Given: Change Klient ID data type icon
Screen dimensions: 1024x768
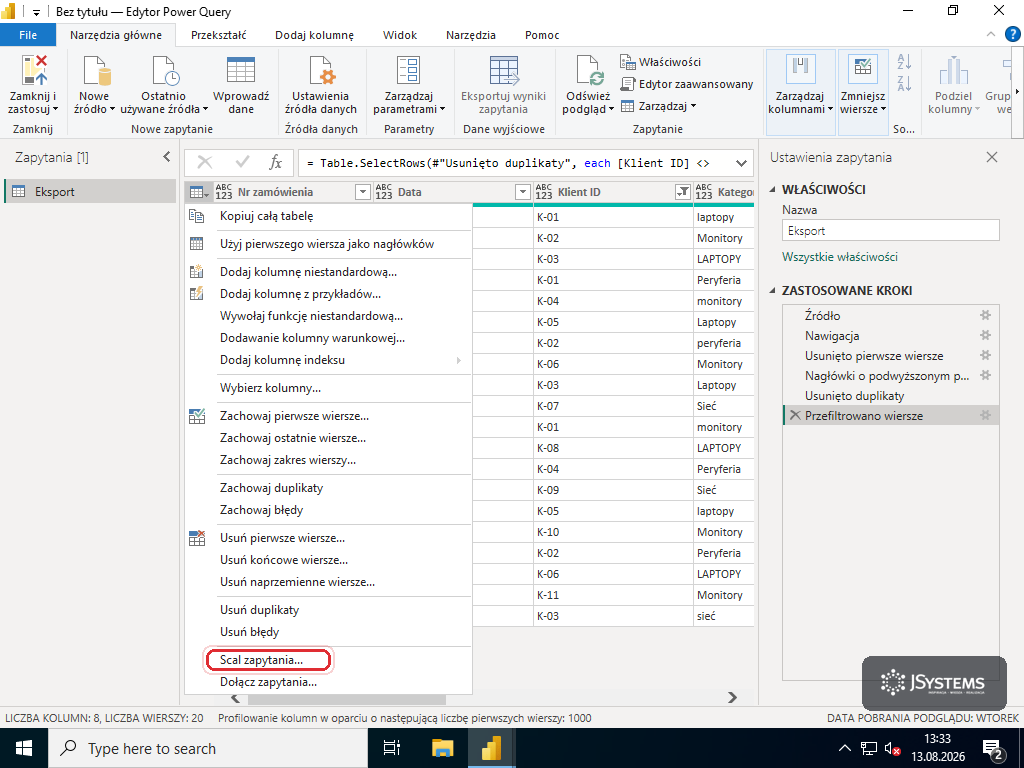Looking at the screenshot, I should coord(543,192).
